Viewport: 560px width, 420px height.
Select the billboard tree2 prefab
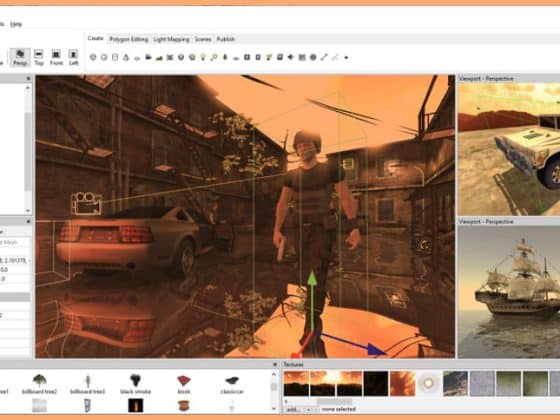point(39,384)
